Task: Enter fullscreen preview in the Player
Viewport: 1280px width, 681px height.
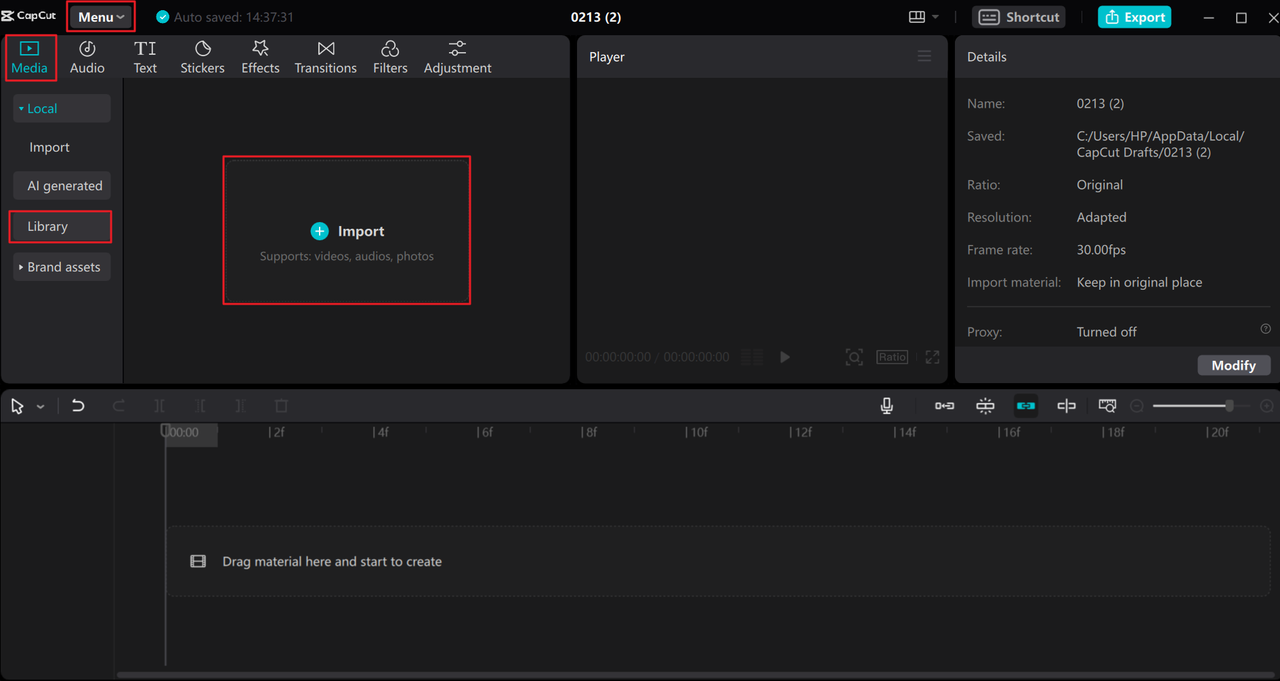Action: click(932, 357)
